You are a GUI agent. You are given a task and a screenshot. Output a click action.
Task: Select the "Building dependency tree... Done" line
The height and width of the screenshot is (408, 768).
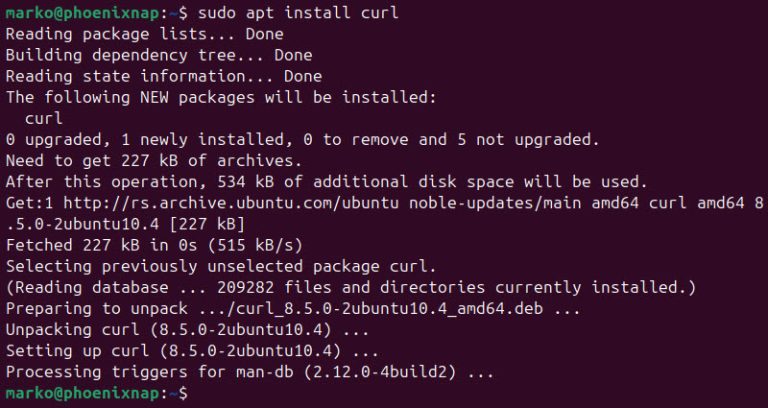[159, 55]
